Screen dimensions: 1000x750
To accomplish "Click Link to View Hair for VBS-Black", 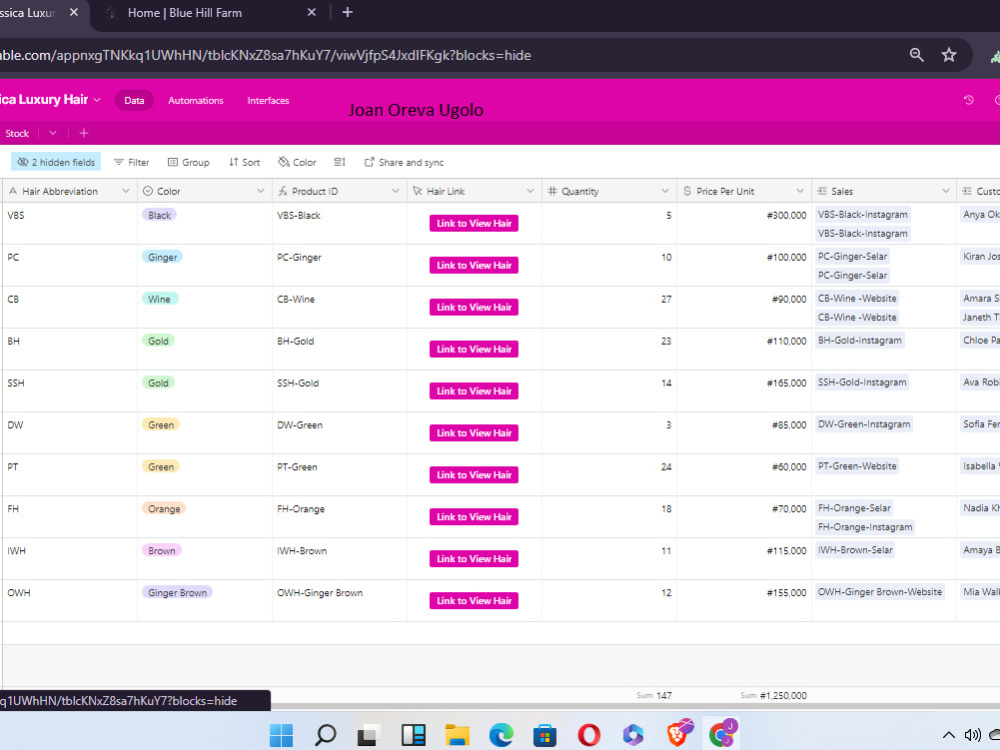I will [x=474, y=223].
